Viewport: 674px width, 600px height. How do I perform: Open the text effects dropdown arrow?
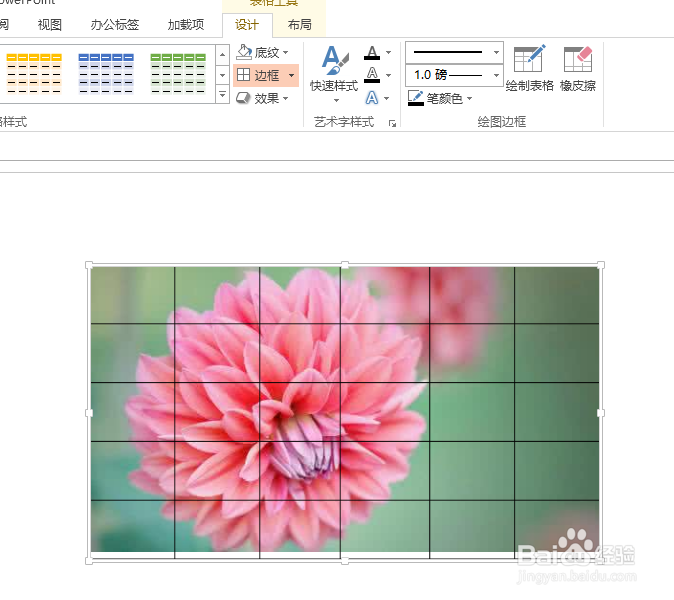tap(386, 98)
